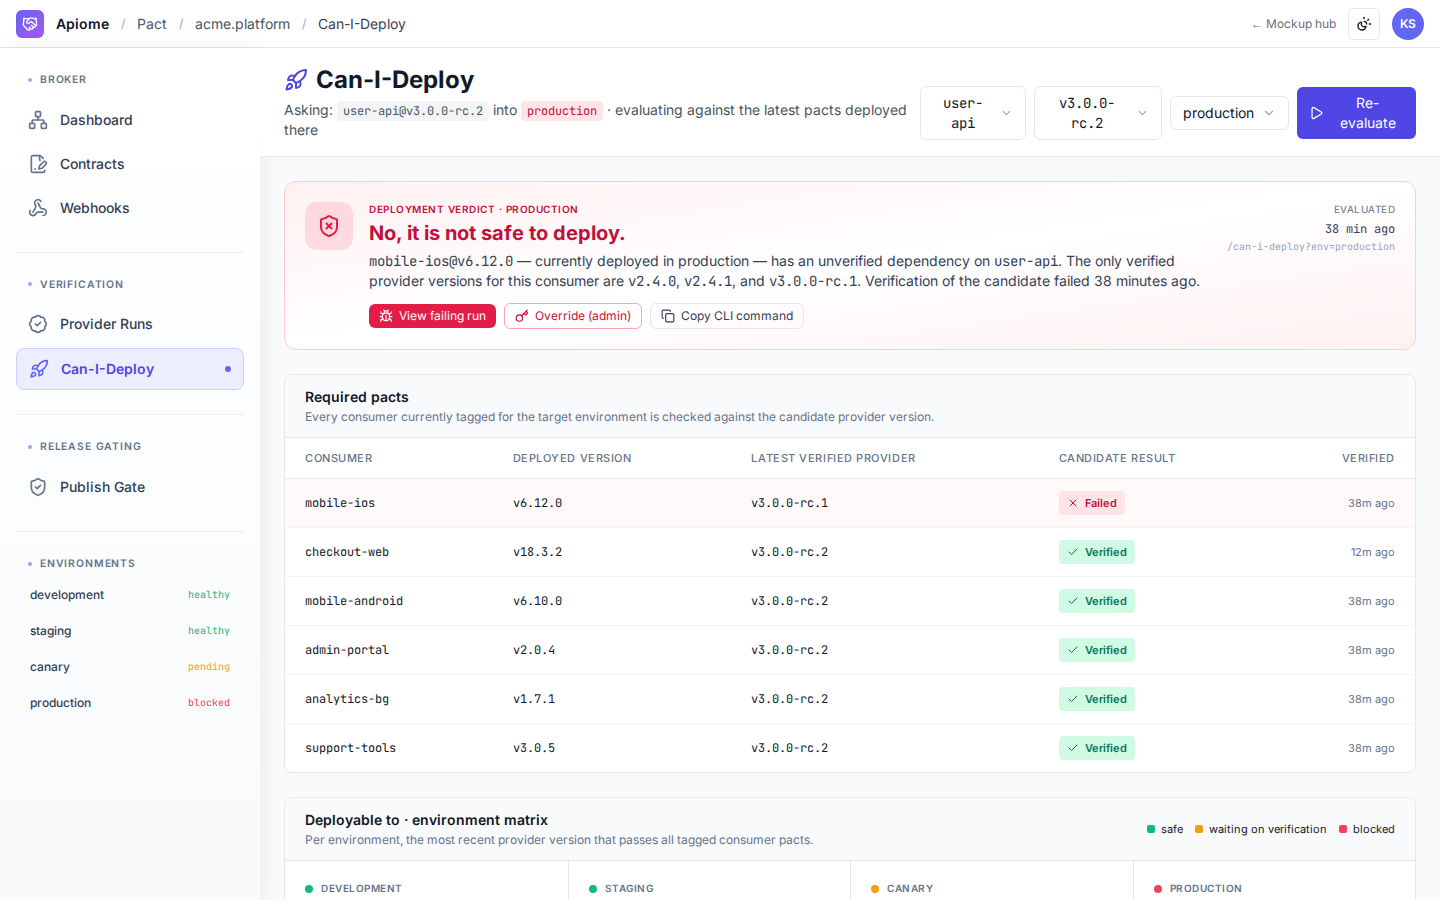This screenshot has width=1440, height=900.
Task: Select production environment in sidebar
Action: pos(130,703)
